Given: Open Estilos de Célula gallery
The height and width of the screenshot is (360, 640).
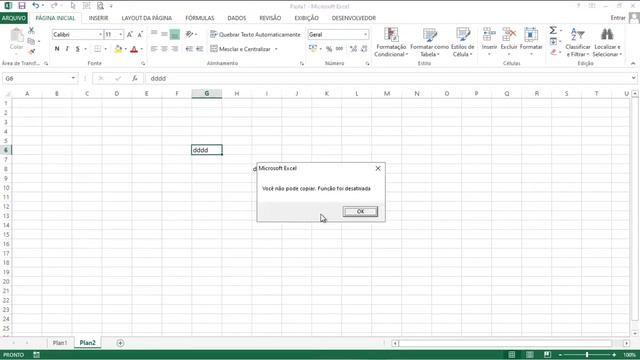Looking at the screenshot, I should [x=462, y=42].
